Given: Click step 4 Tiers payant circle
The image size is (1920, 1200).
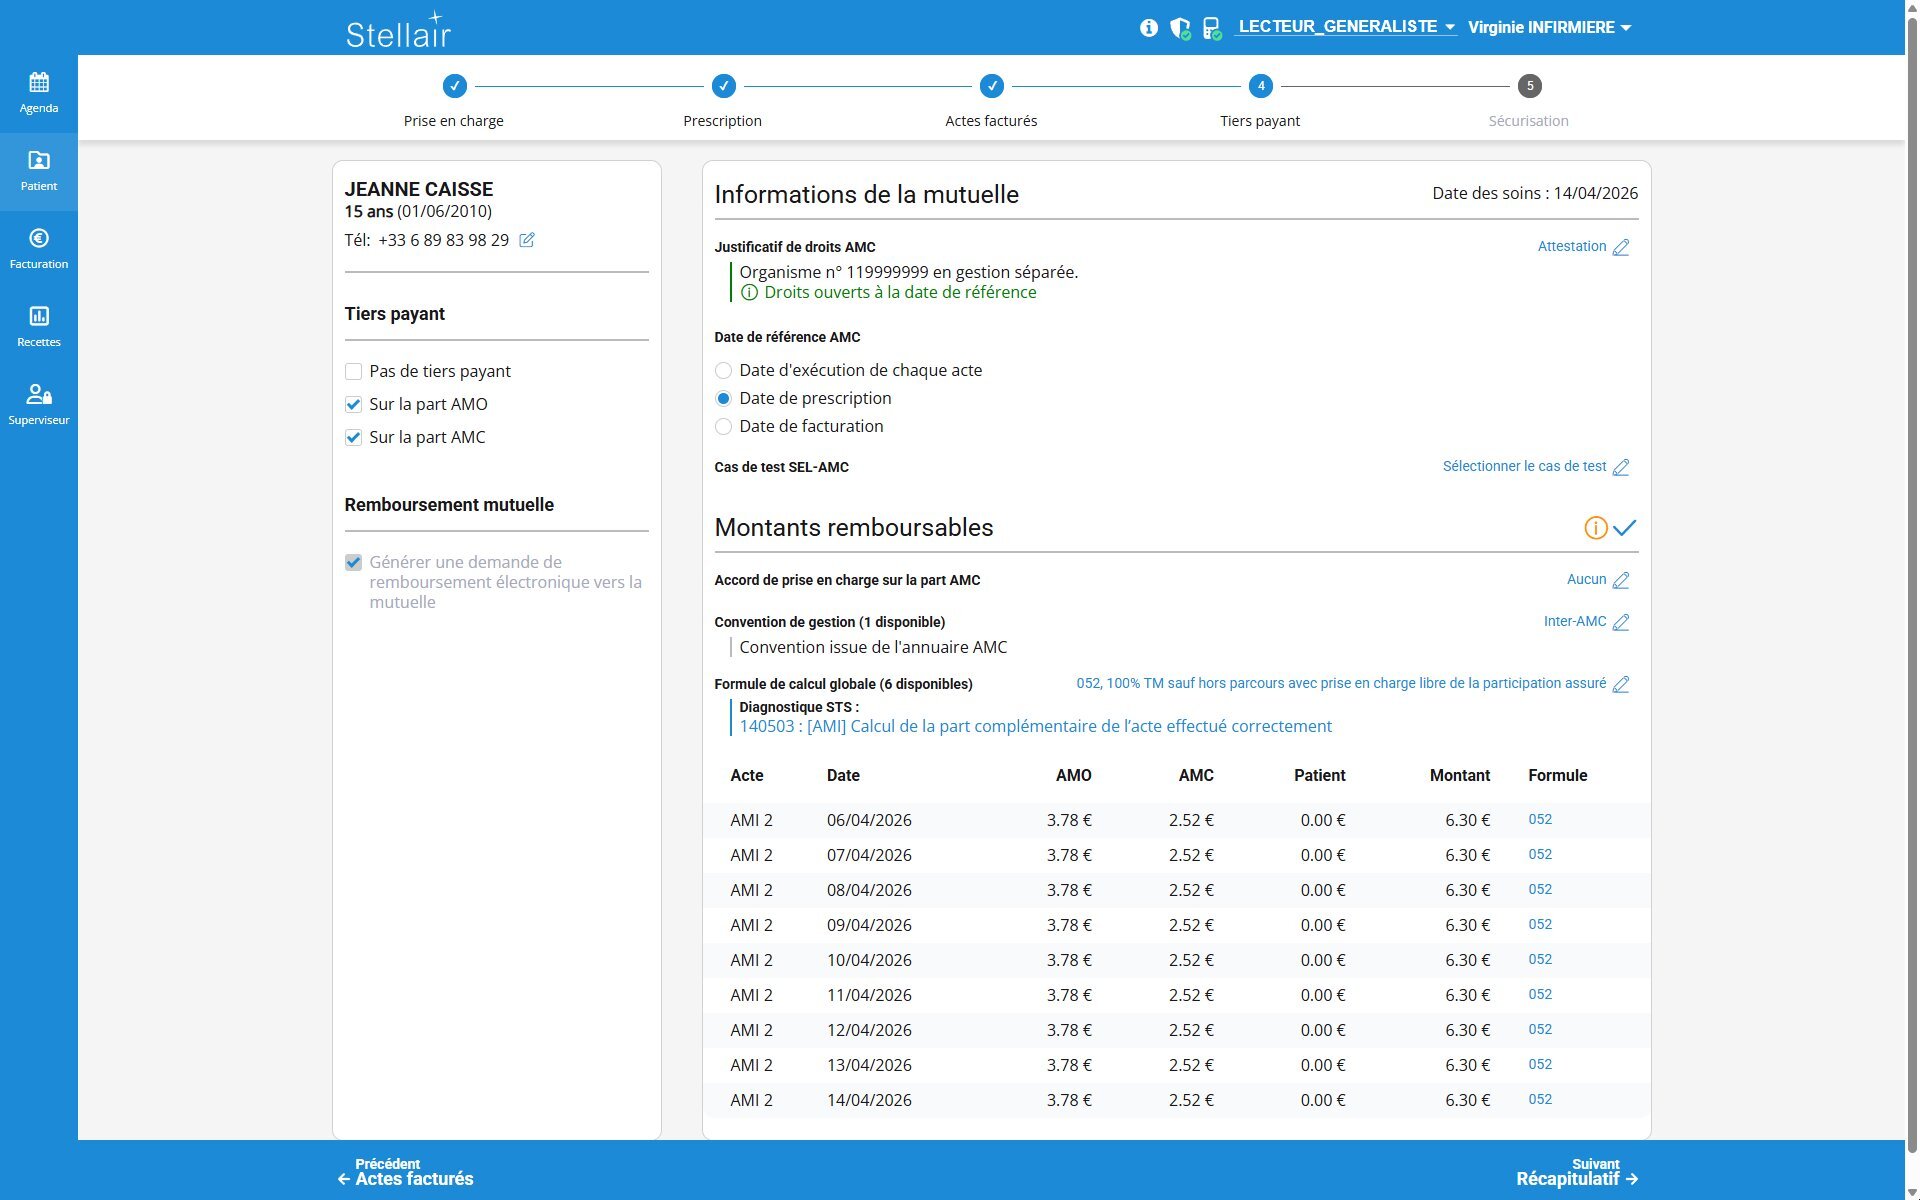Looking at the screenshot, I should click(x=1260, y=86).
